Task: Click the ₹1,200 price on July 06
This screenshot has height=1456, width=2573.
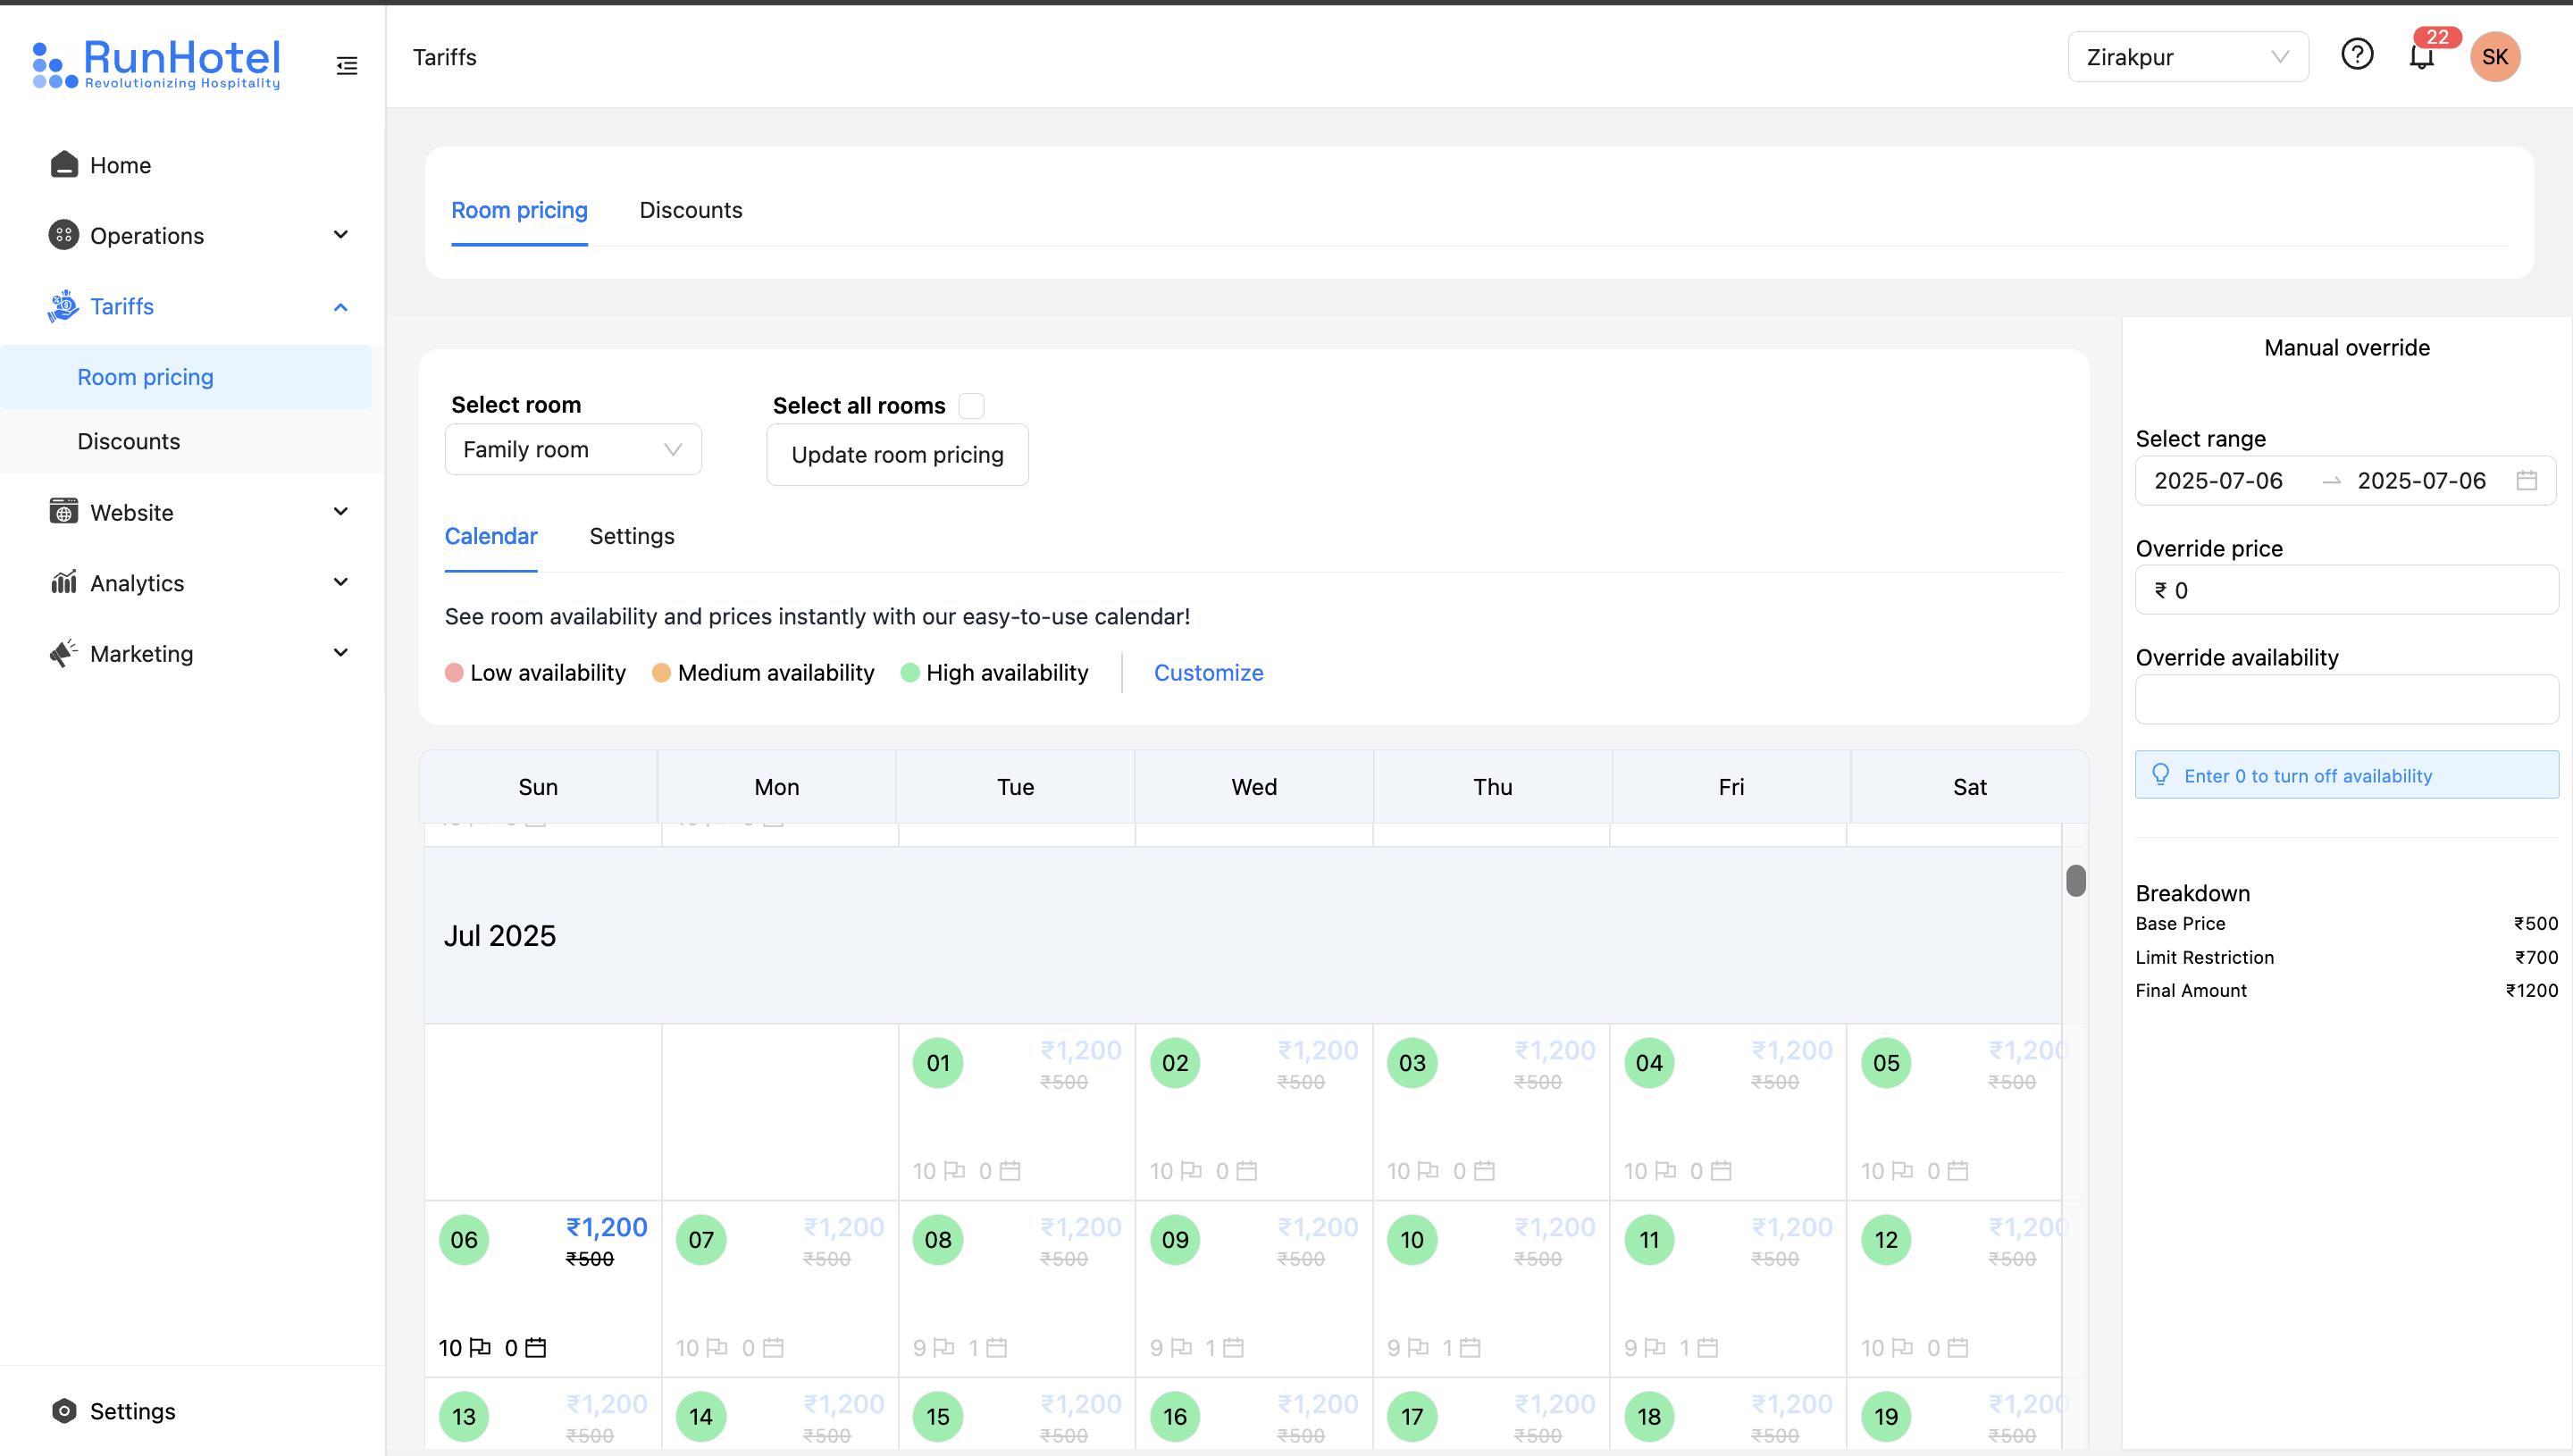Action: [606, 1228]
